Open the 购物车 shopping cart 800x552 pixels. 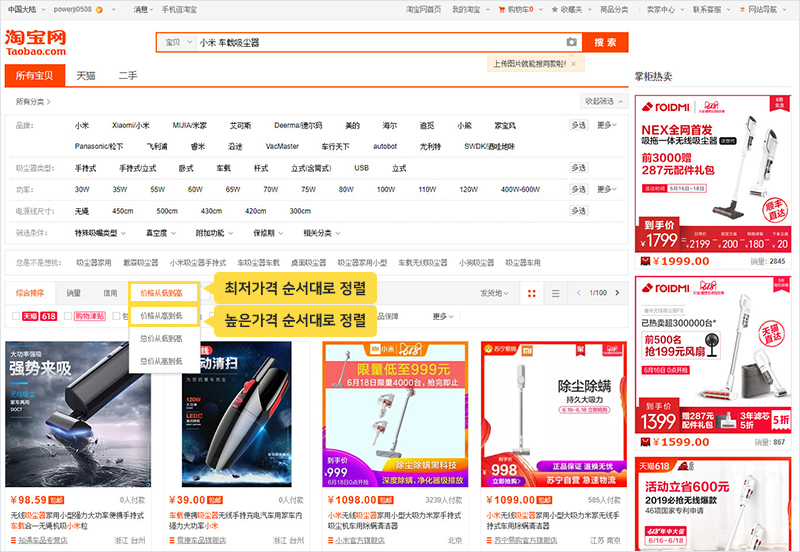coord(519,9)
